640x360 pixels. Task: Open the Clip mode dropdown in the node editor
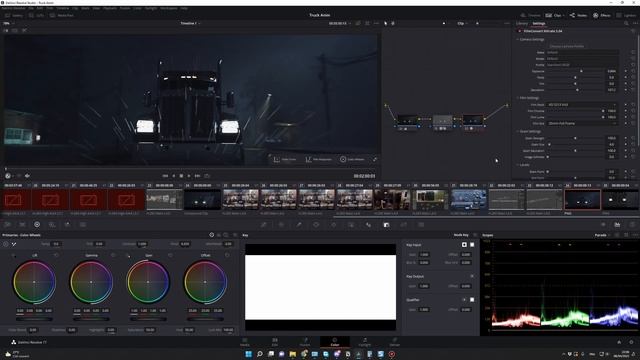tap(462, 23)
